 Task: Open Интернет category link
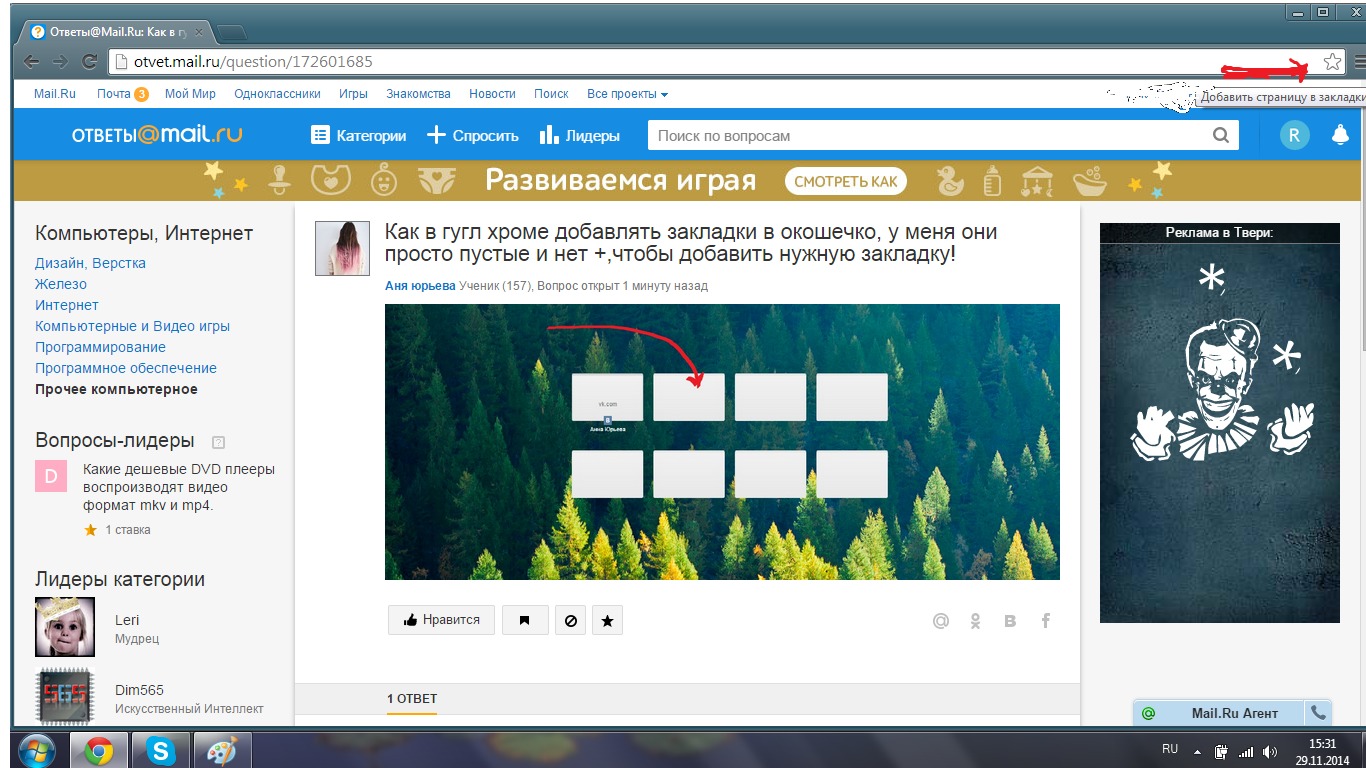click(x=67, y=305)
